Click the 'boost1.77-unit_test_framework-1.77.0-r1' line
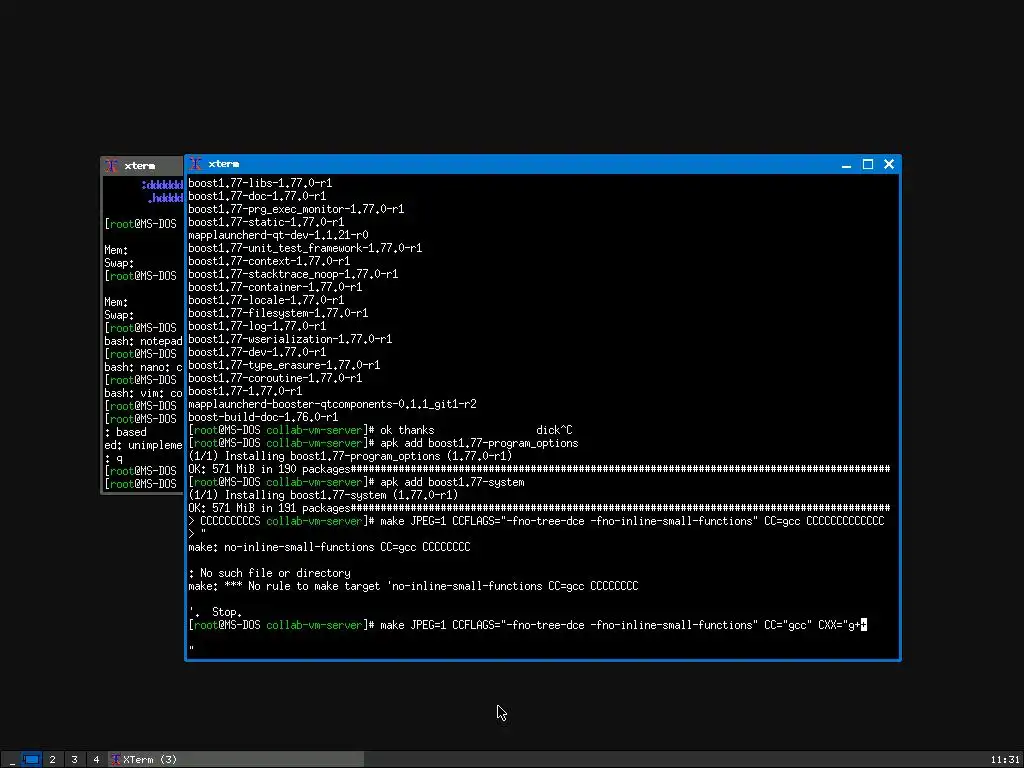This screenshot has width=1024, height=768. click(305, 248)
